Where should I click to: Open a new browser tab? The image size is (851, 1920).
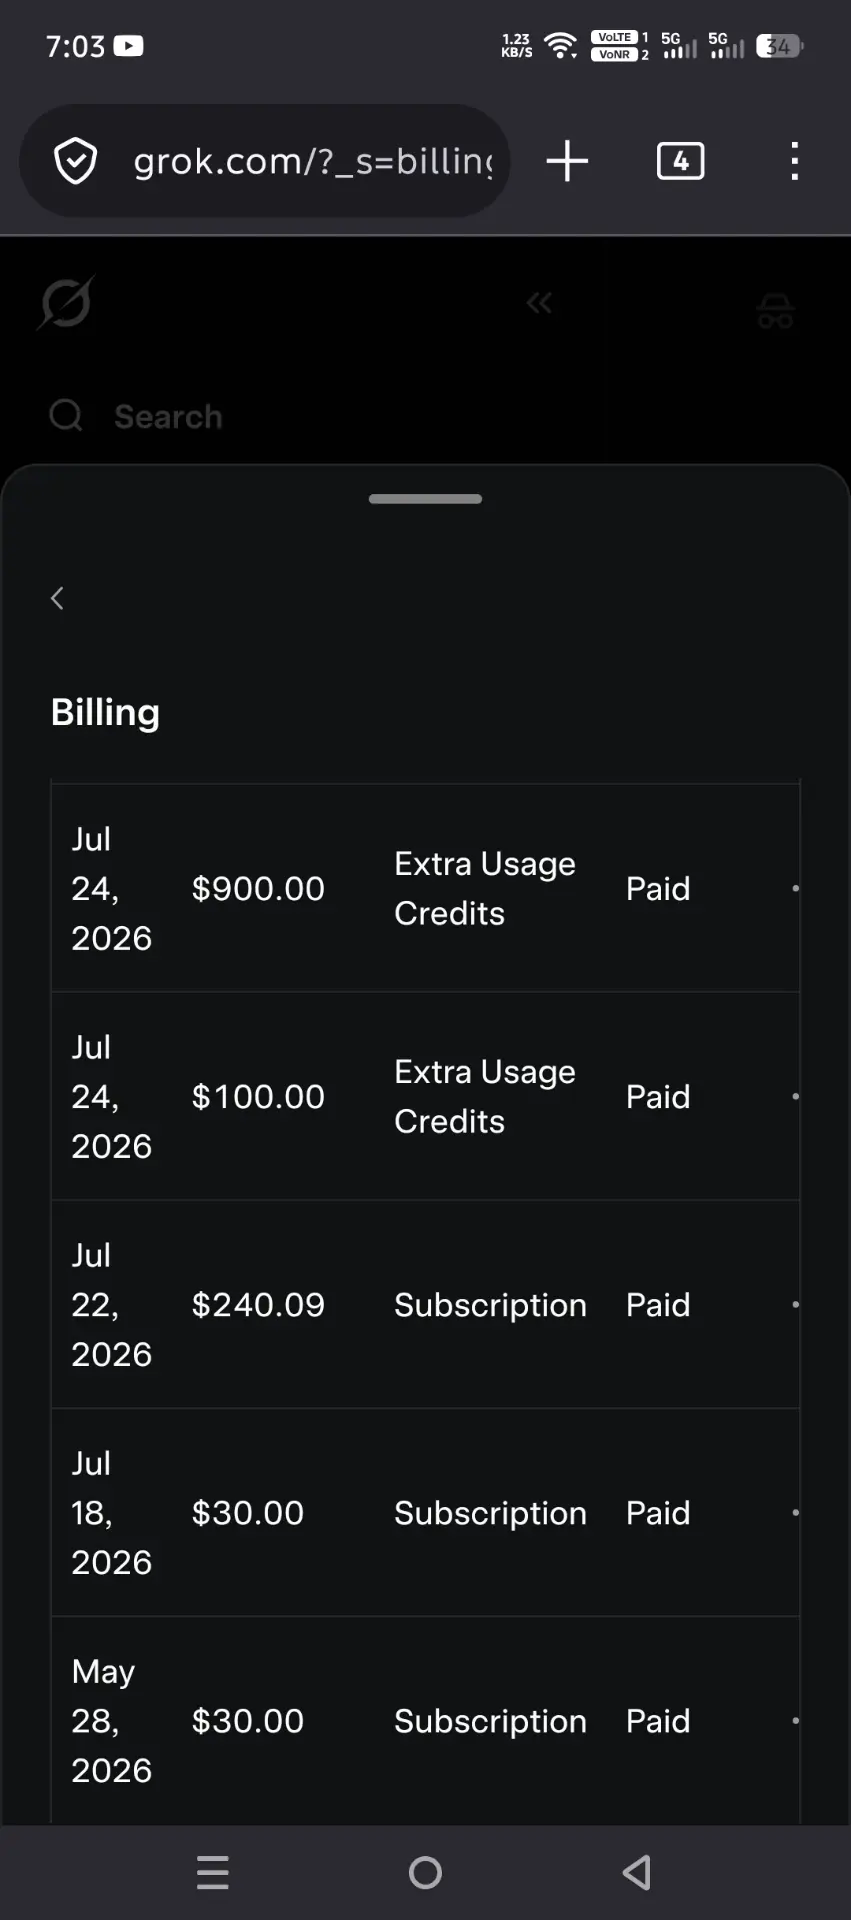tap(567, 161)
